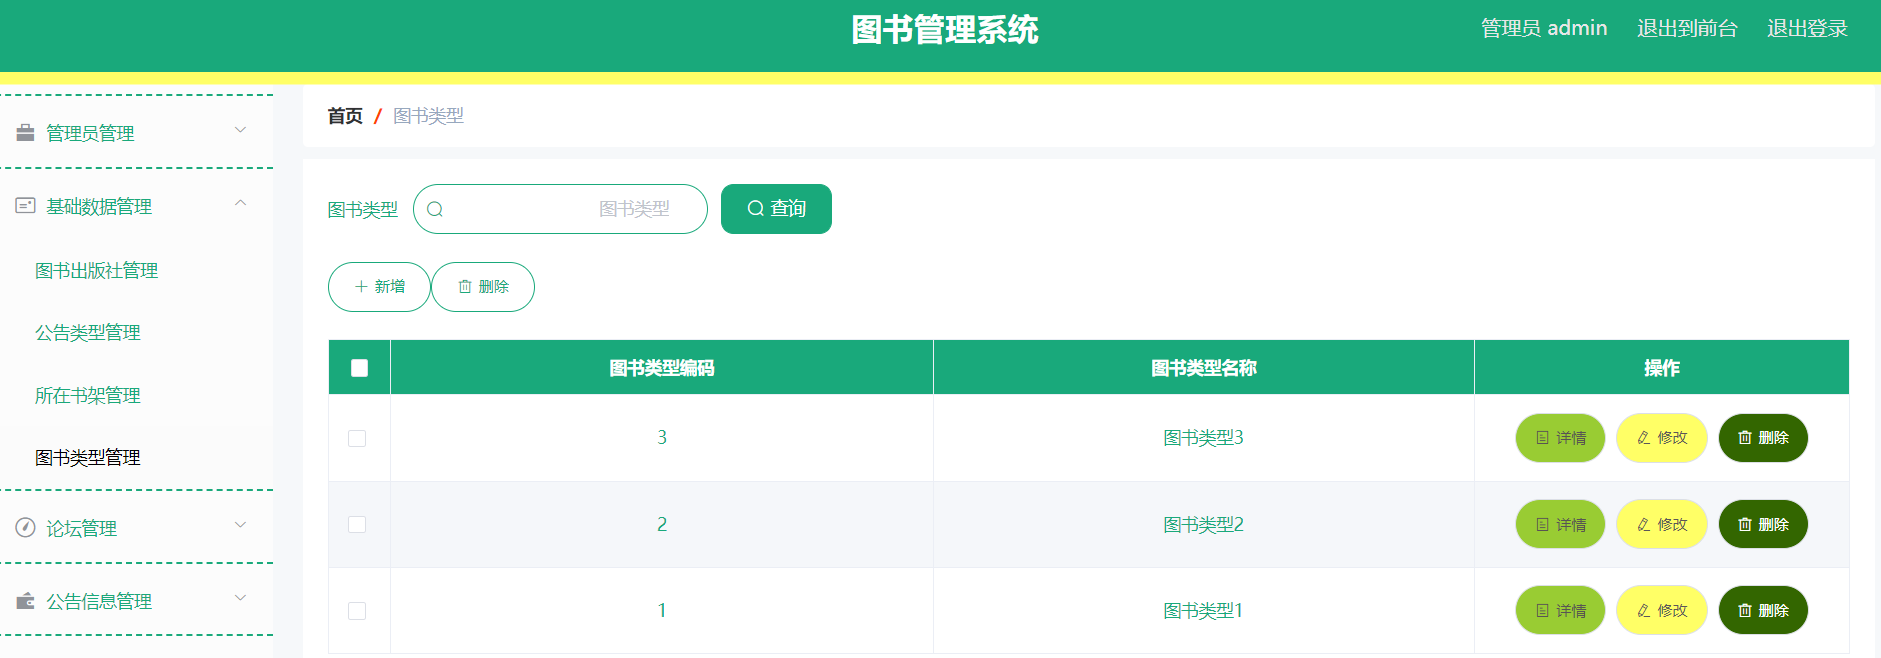Expand the 论坛管理 chevron
The width and height of the screenshot is (1881, 658).
pyautogui.click(x=240, y=525)
